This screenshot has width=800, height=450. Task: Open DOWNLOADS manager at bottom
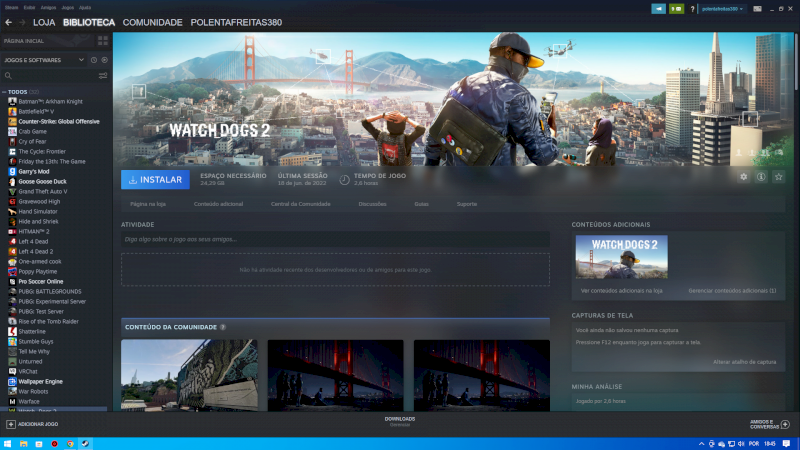400,421
